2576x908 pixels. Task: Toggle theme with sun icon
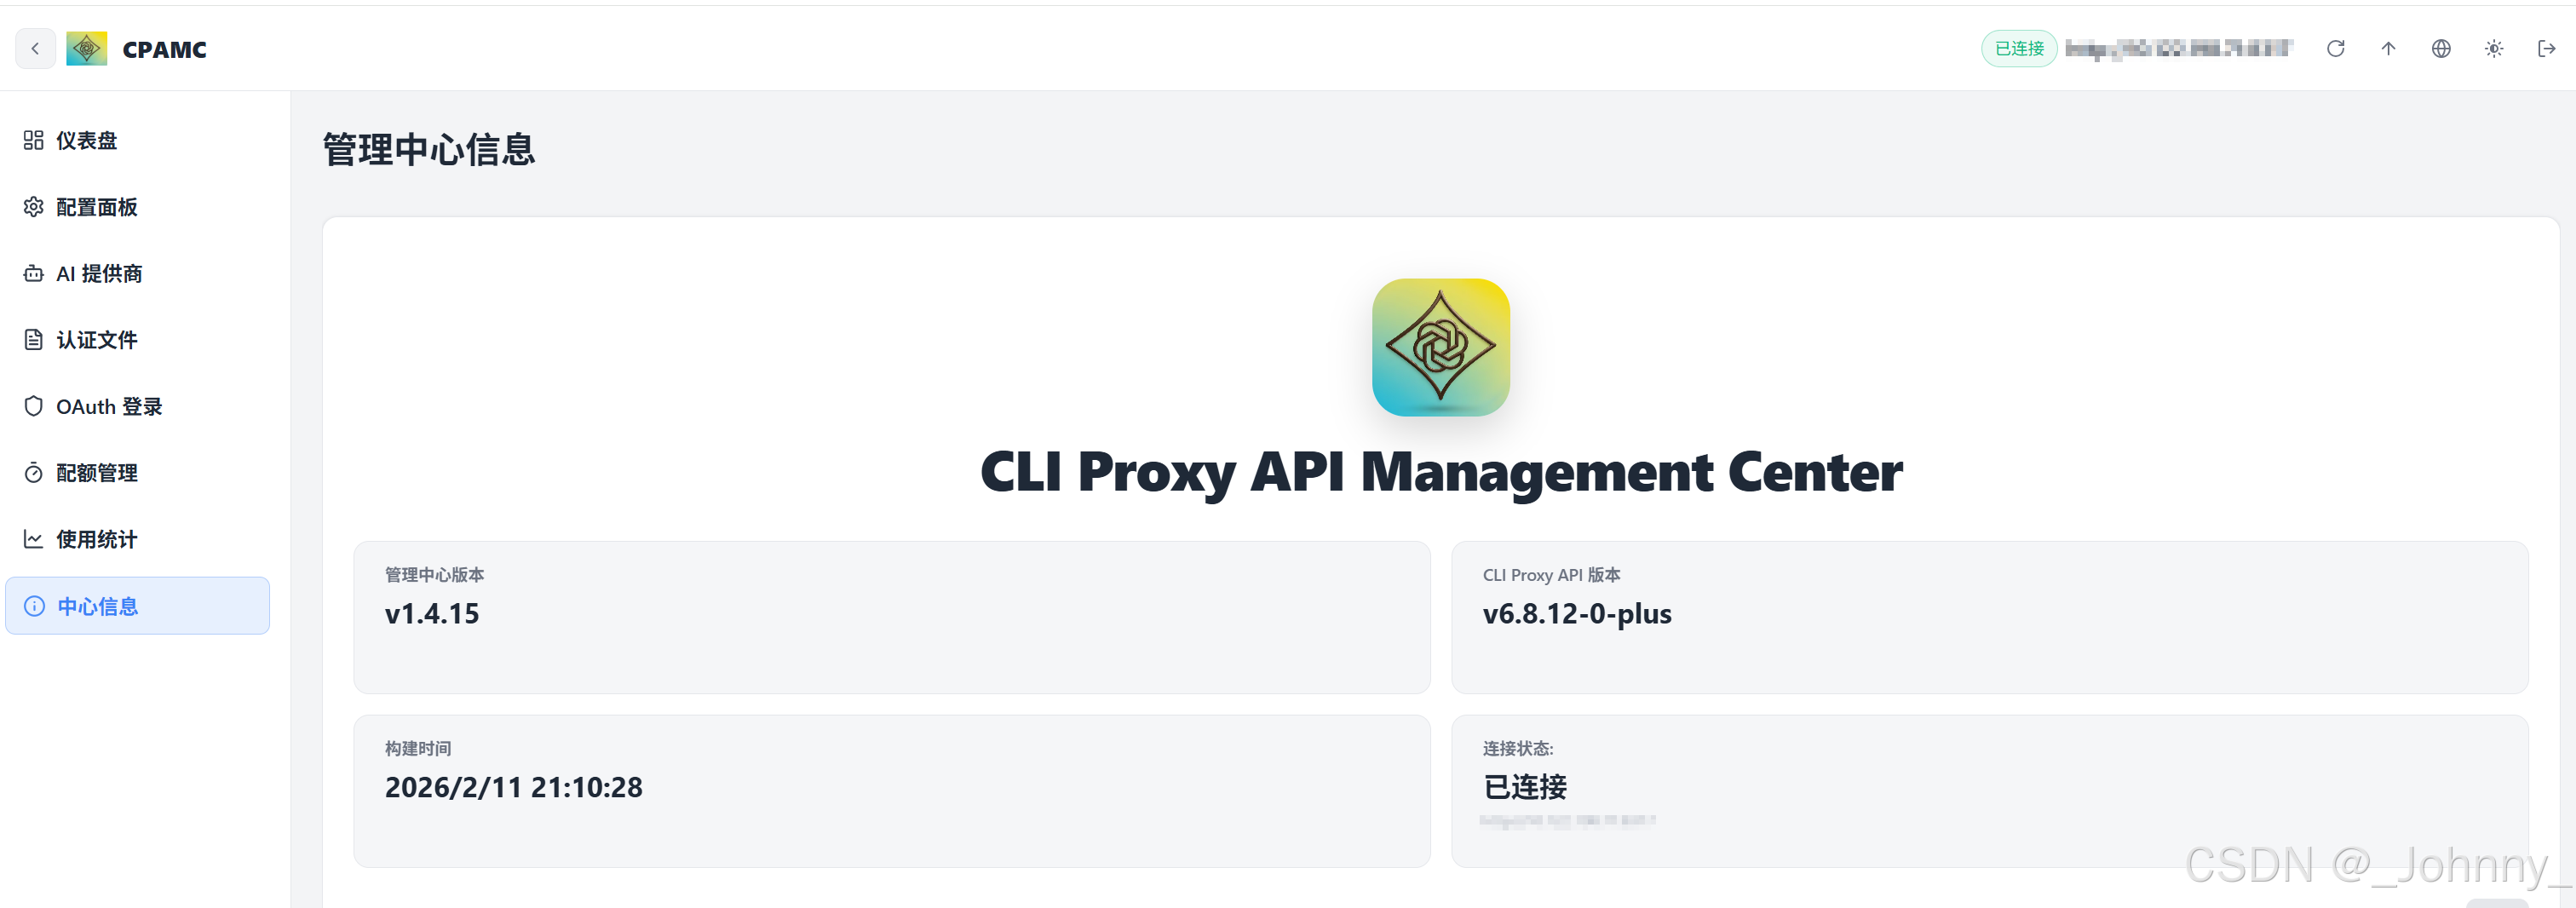pos(2494,48)
